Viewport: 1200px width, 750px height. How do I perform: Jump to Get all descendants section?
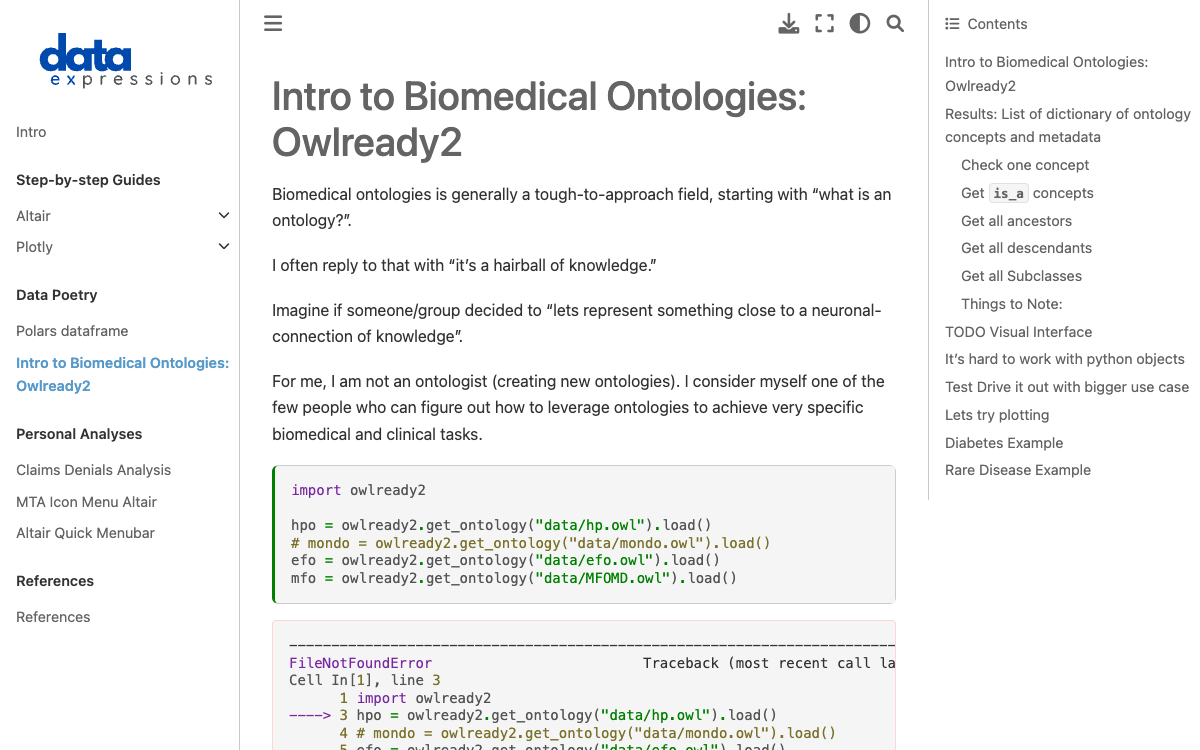tap(1026, 248)
